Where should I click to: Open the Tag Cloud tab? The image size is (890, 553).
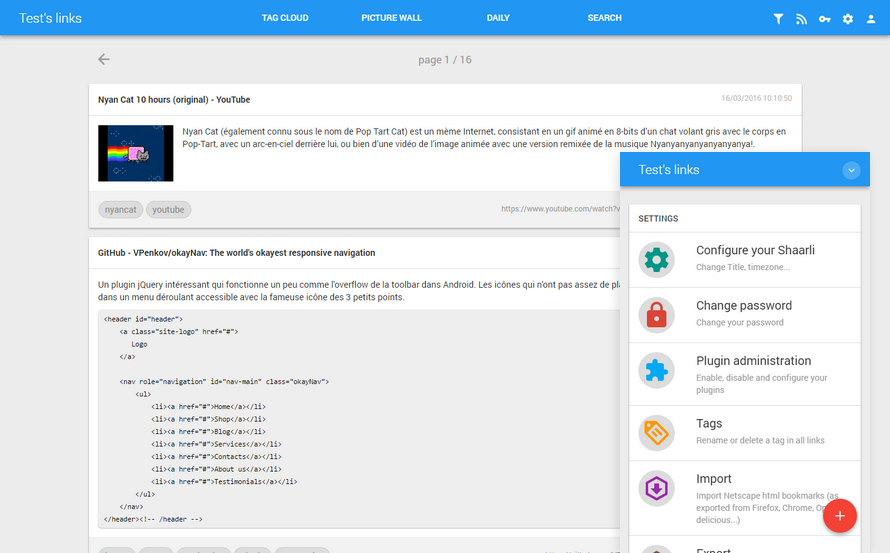(x=285, y=18)
